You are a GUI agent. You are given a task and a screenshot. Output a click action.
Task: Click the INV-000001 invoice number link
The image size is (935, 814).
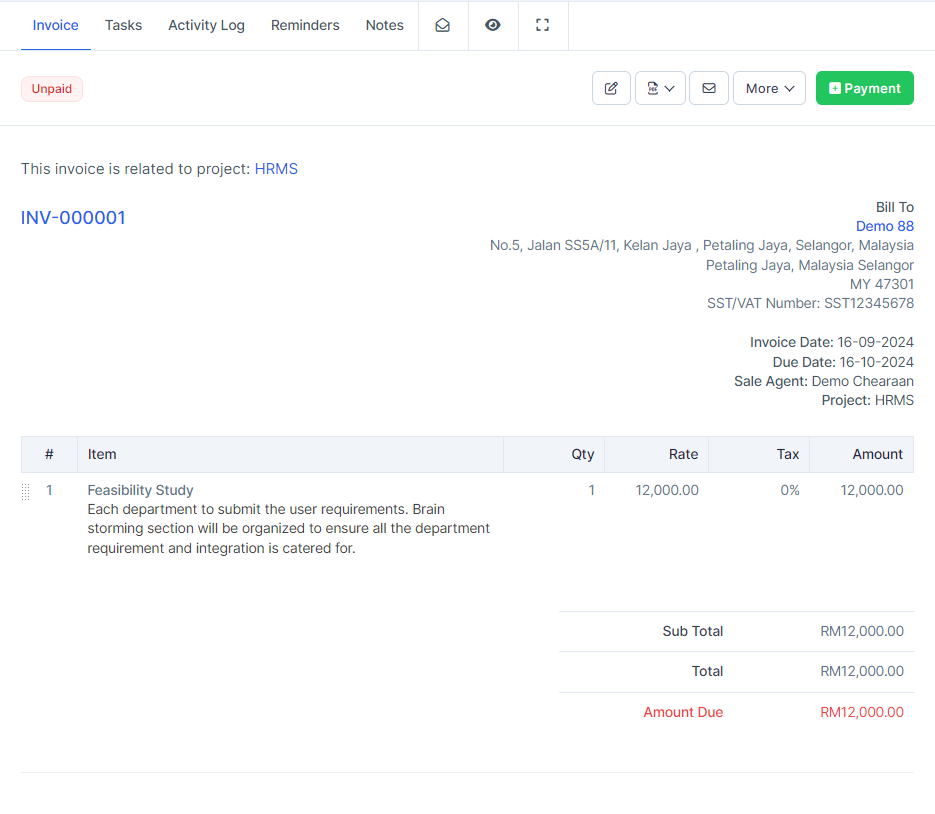pyautogui.click(x=73, y=218)
